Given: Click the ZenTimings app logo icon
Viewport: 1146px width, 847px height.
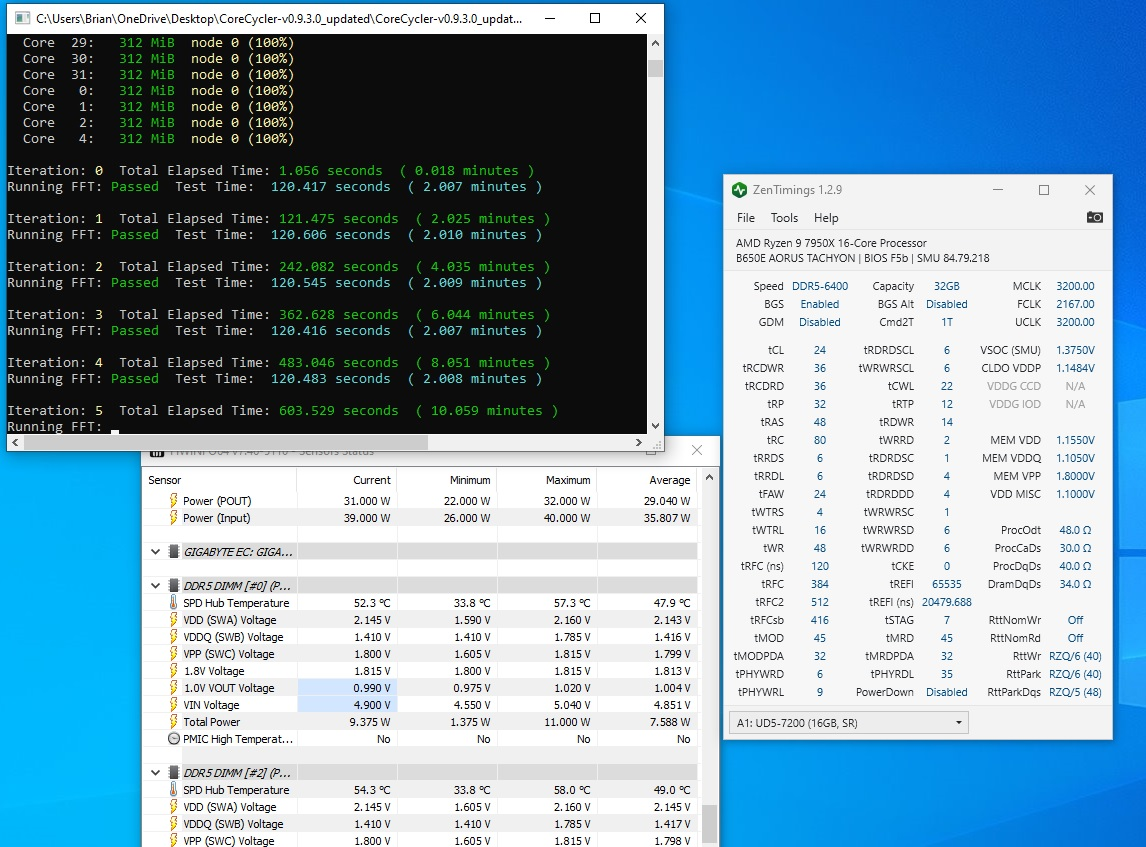Looking at the screenshot, I should click(x=740, y=190).
